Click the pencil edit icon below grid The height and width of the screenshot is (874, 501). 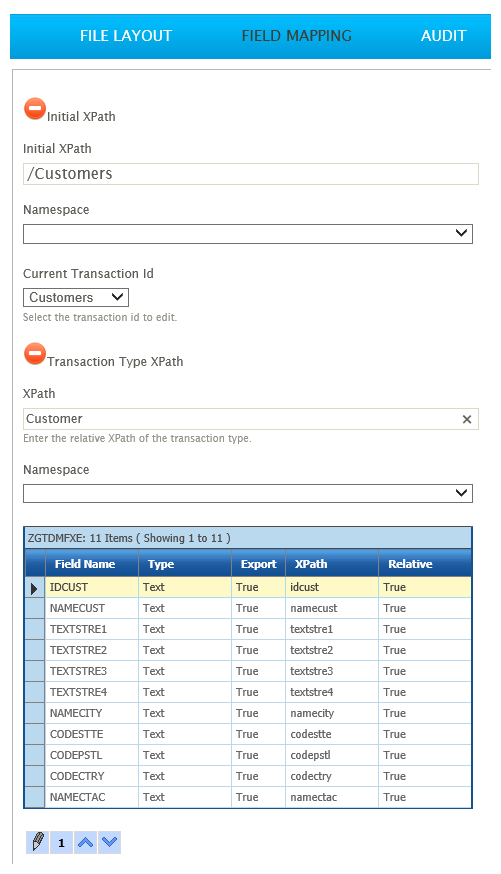point(37,842)
